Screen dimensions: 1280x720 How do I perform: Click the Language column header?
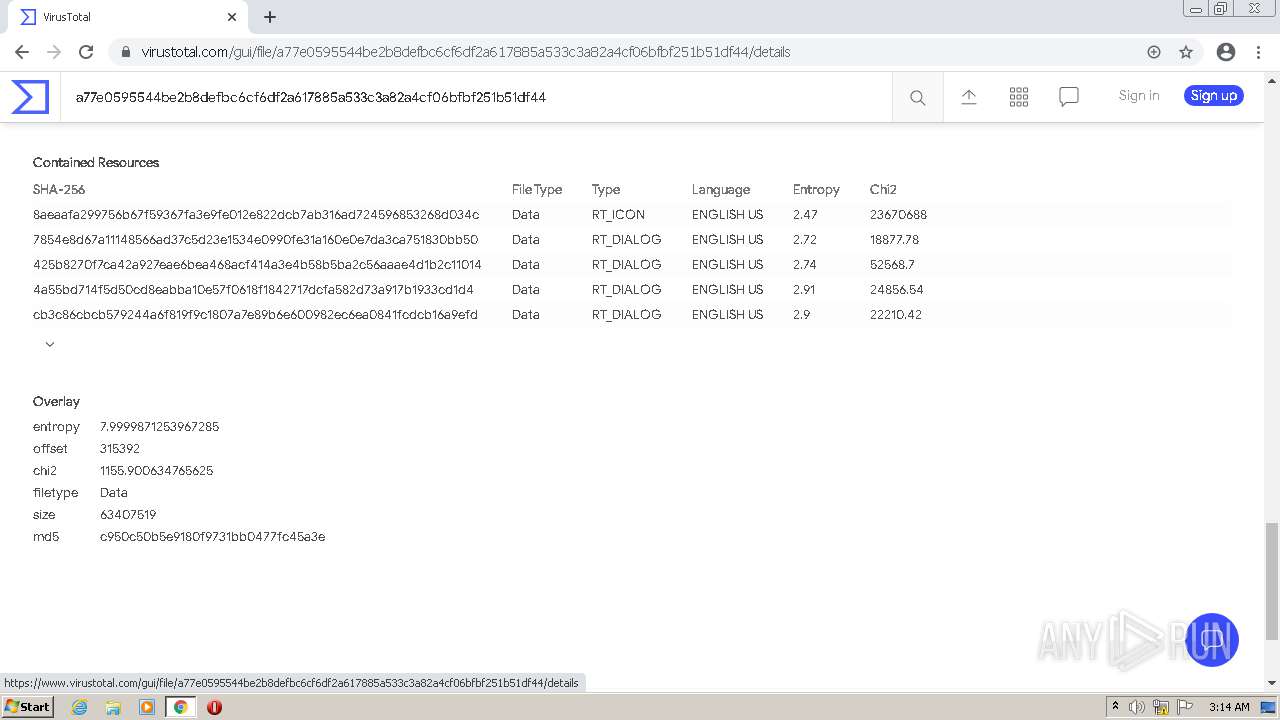(721, 189)
